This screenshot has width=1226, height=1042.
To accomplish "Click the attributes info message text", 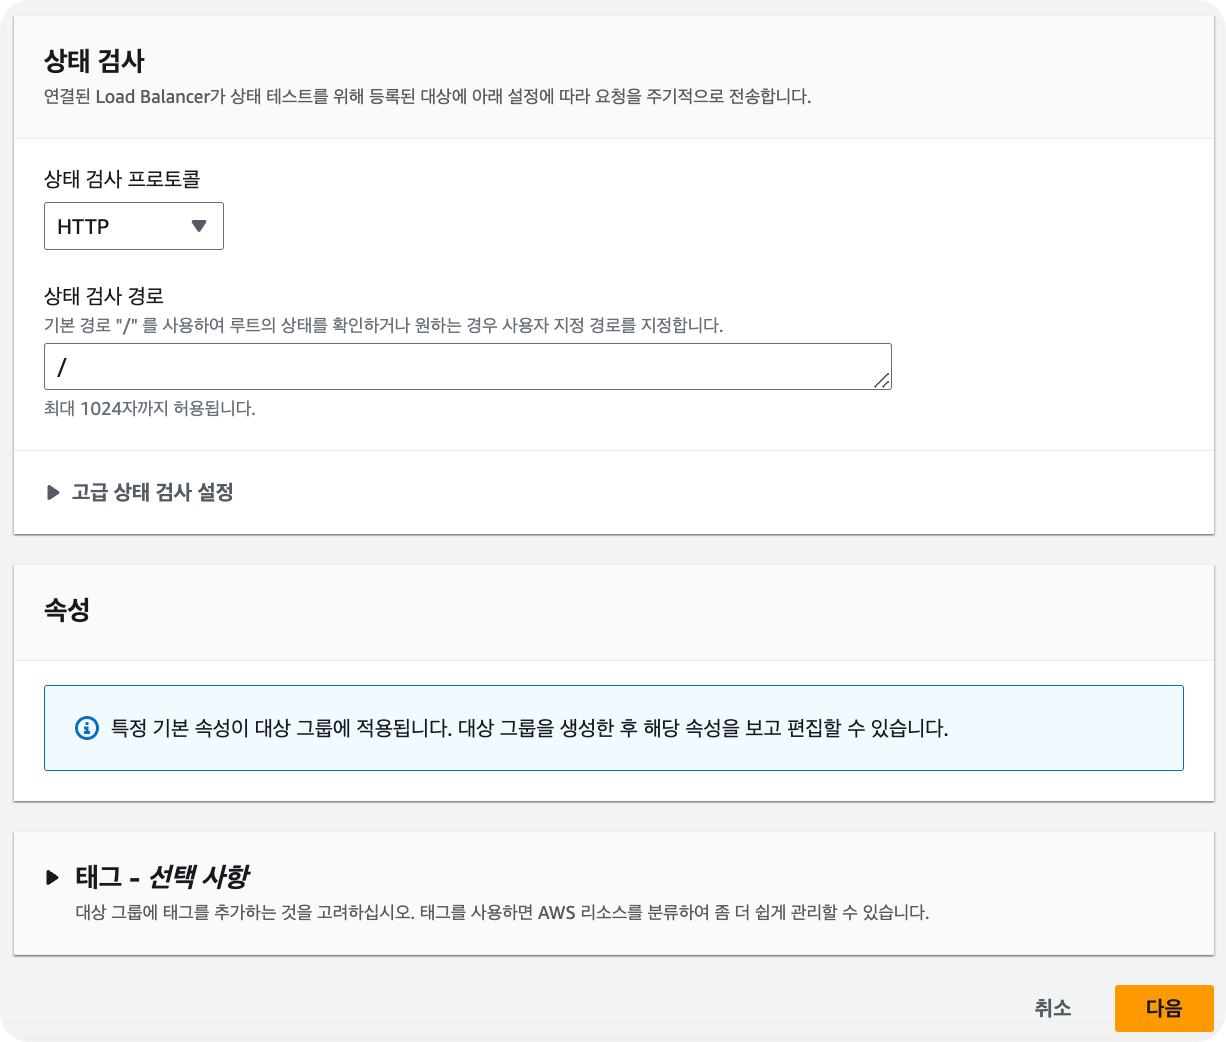I will [529, 728].
